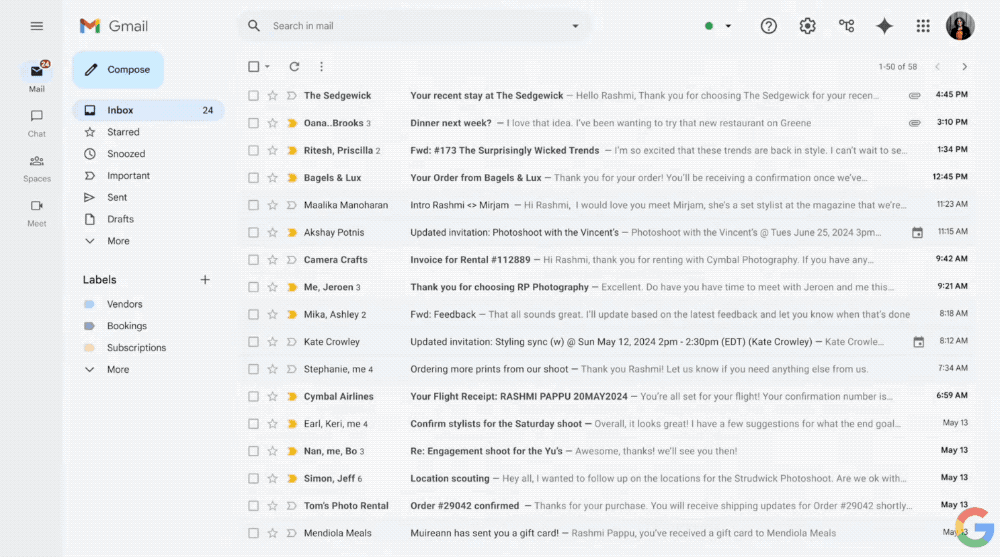Open the Support help icon
The image size is (1000, 557).
tap(768, 26)
